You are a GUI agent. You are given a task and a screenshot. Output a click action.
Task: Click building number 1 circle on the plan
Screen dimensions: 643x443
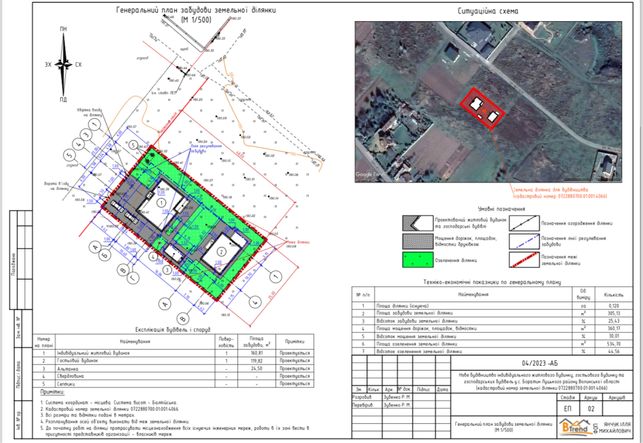[162, 202]
